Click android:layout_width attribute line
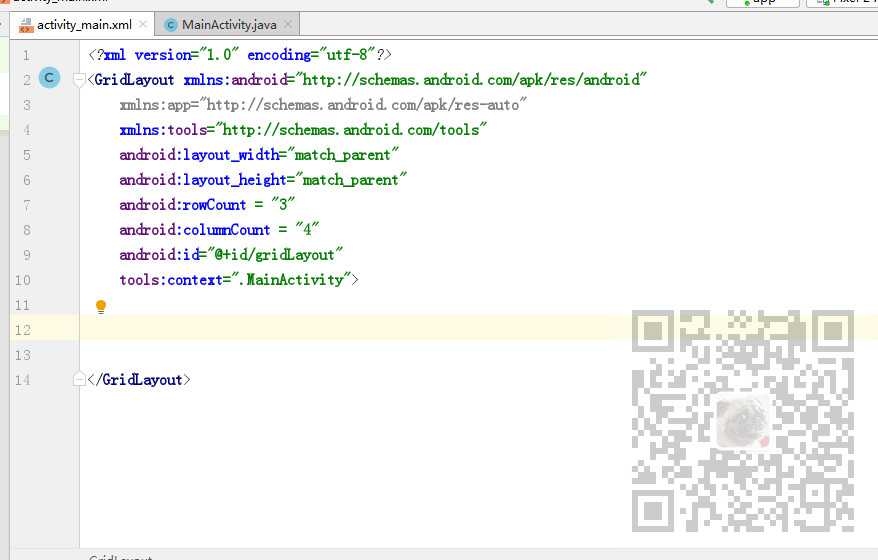878x560 pixels. (x=259, y=155)
